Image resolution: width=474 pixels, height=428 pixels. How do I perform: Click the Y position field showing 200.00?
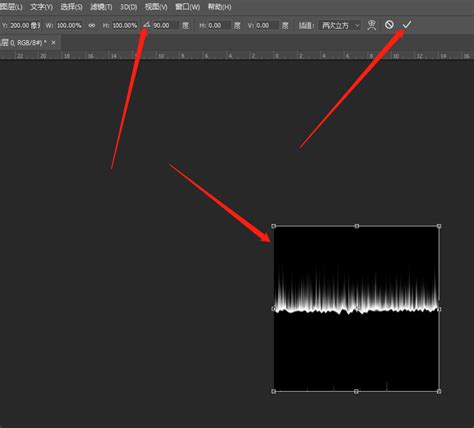[x=25, y=25]
